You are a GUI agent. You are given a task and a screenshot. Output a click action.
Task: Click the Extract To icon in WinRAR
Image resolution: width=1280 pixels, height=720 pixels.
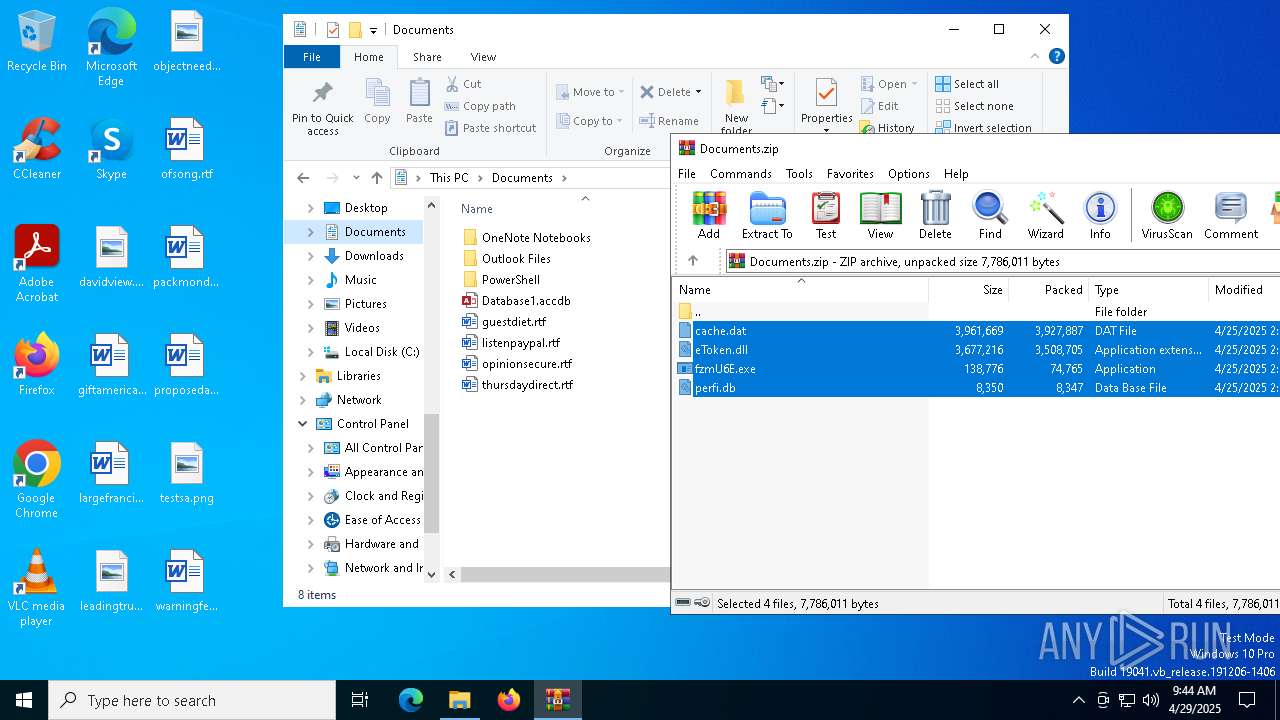[x=767, y=216]
